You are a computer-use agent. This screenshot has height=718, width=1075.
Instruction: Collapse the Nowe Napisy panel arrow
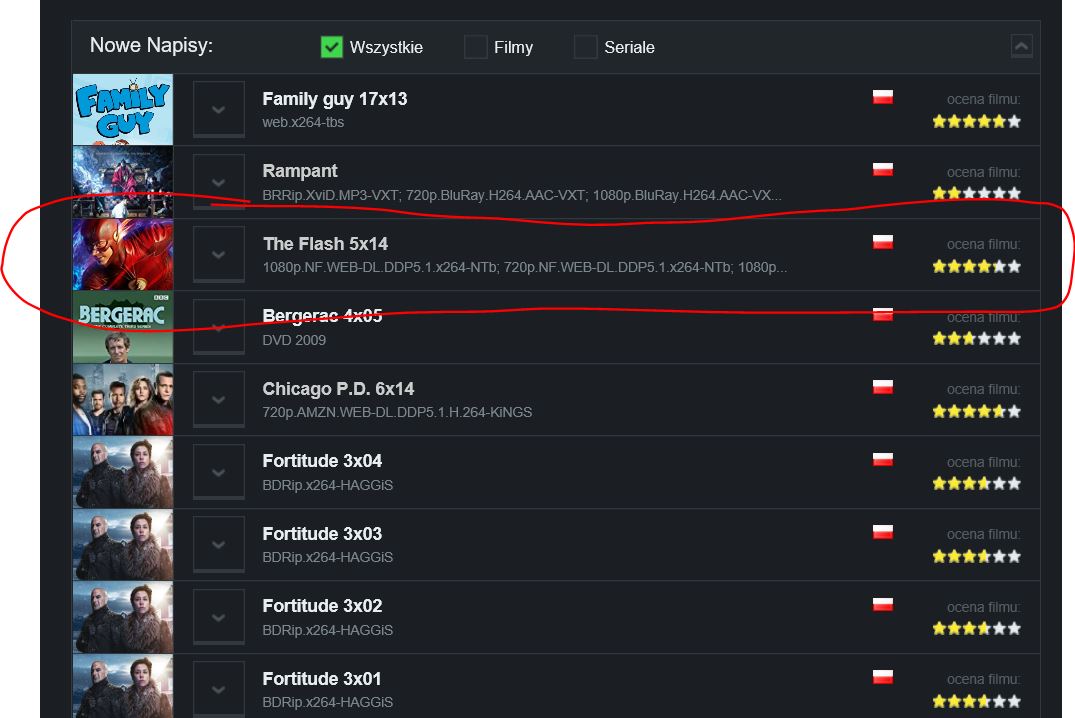(x=1022, y=47)
